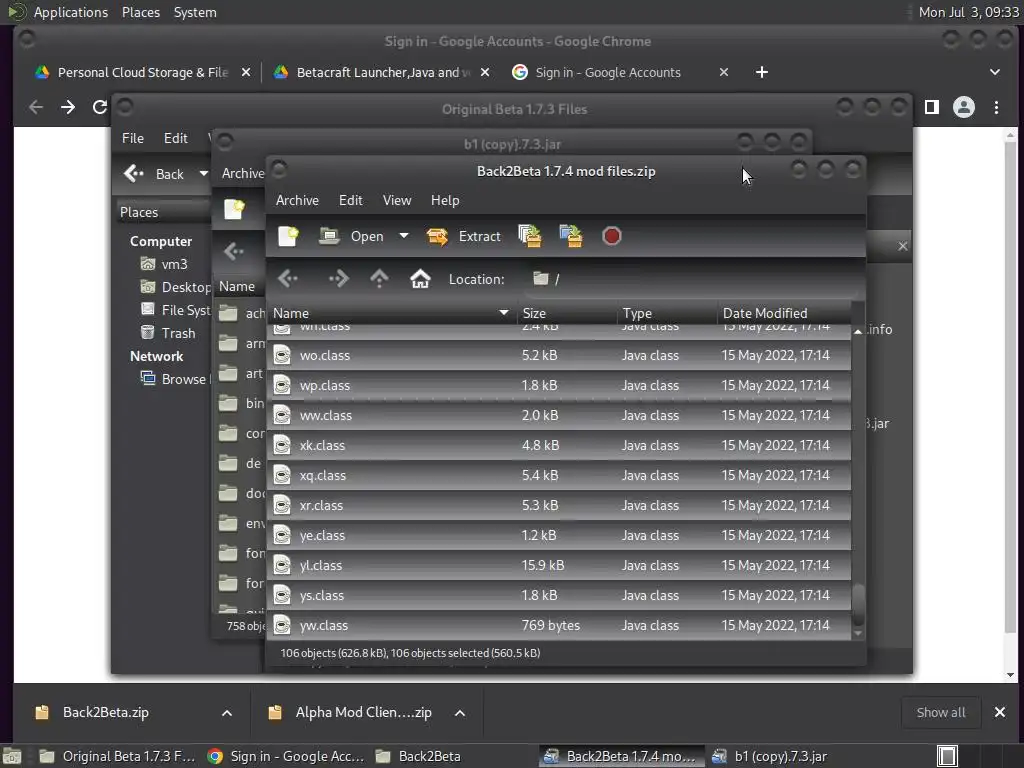Select yw.class file row
Image resolution: width=1024 pixels, height=768 pixels.
tap(559, 626)
